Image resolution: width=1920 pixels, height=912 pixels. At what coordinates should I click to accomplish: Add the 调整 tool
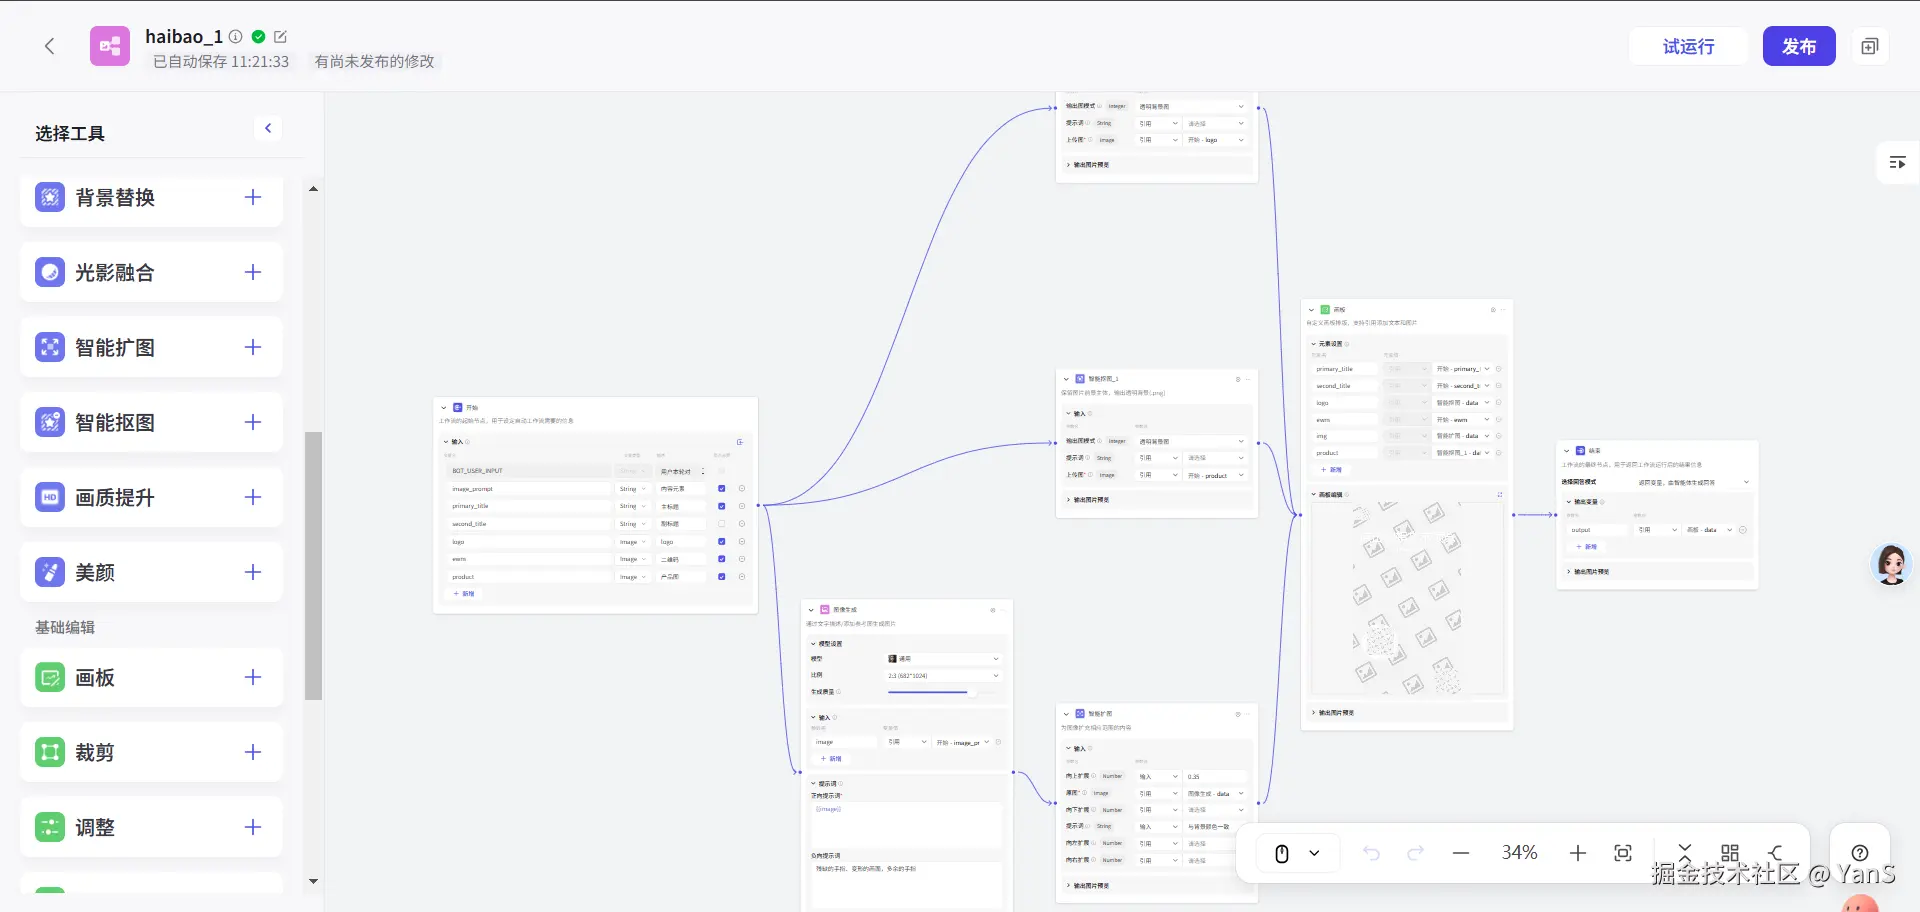(x=253, y=827)
